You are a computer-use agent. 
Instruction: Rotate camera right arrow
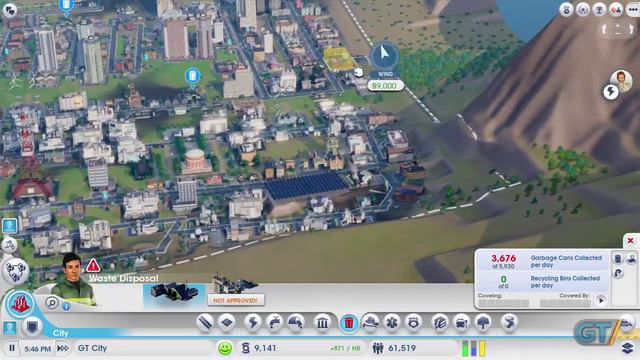tap(631, 29)
